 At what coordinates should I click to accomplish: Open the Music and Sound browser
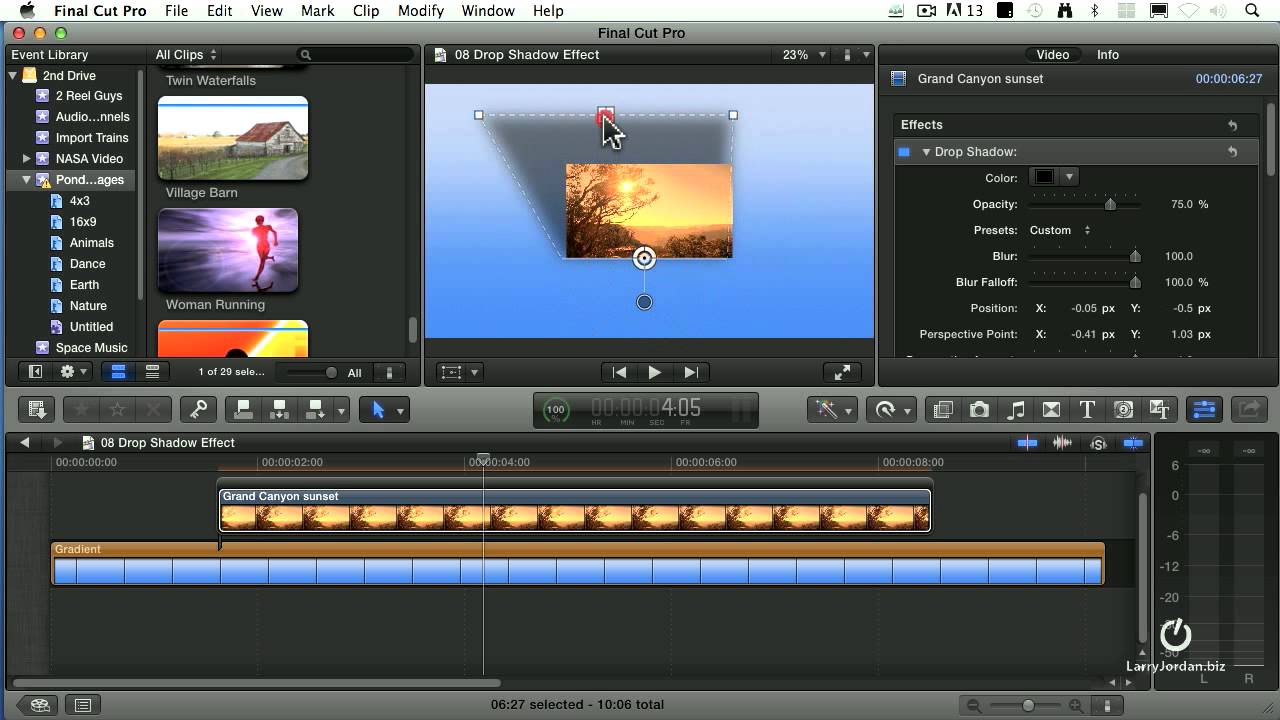coord(1016,409)
